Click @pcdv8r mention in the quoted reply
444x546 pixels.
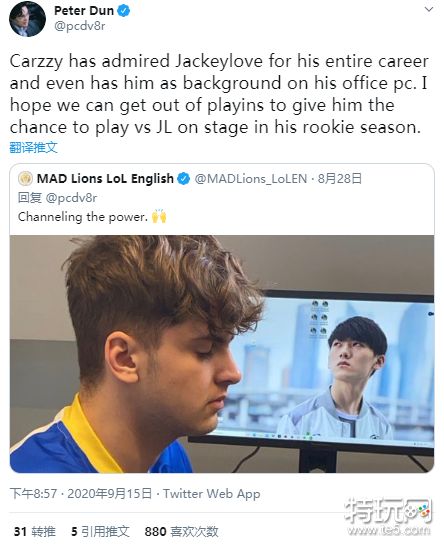pos(71,198)
